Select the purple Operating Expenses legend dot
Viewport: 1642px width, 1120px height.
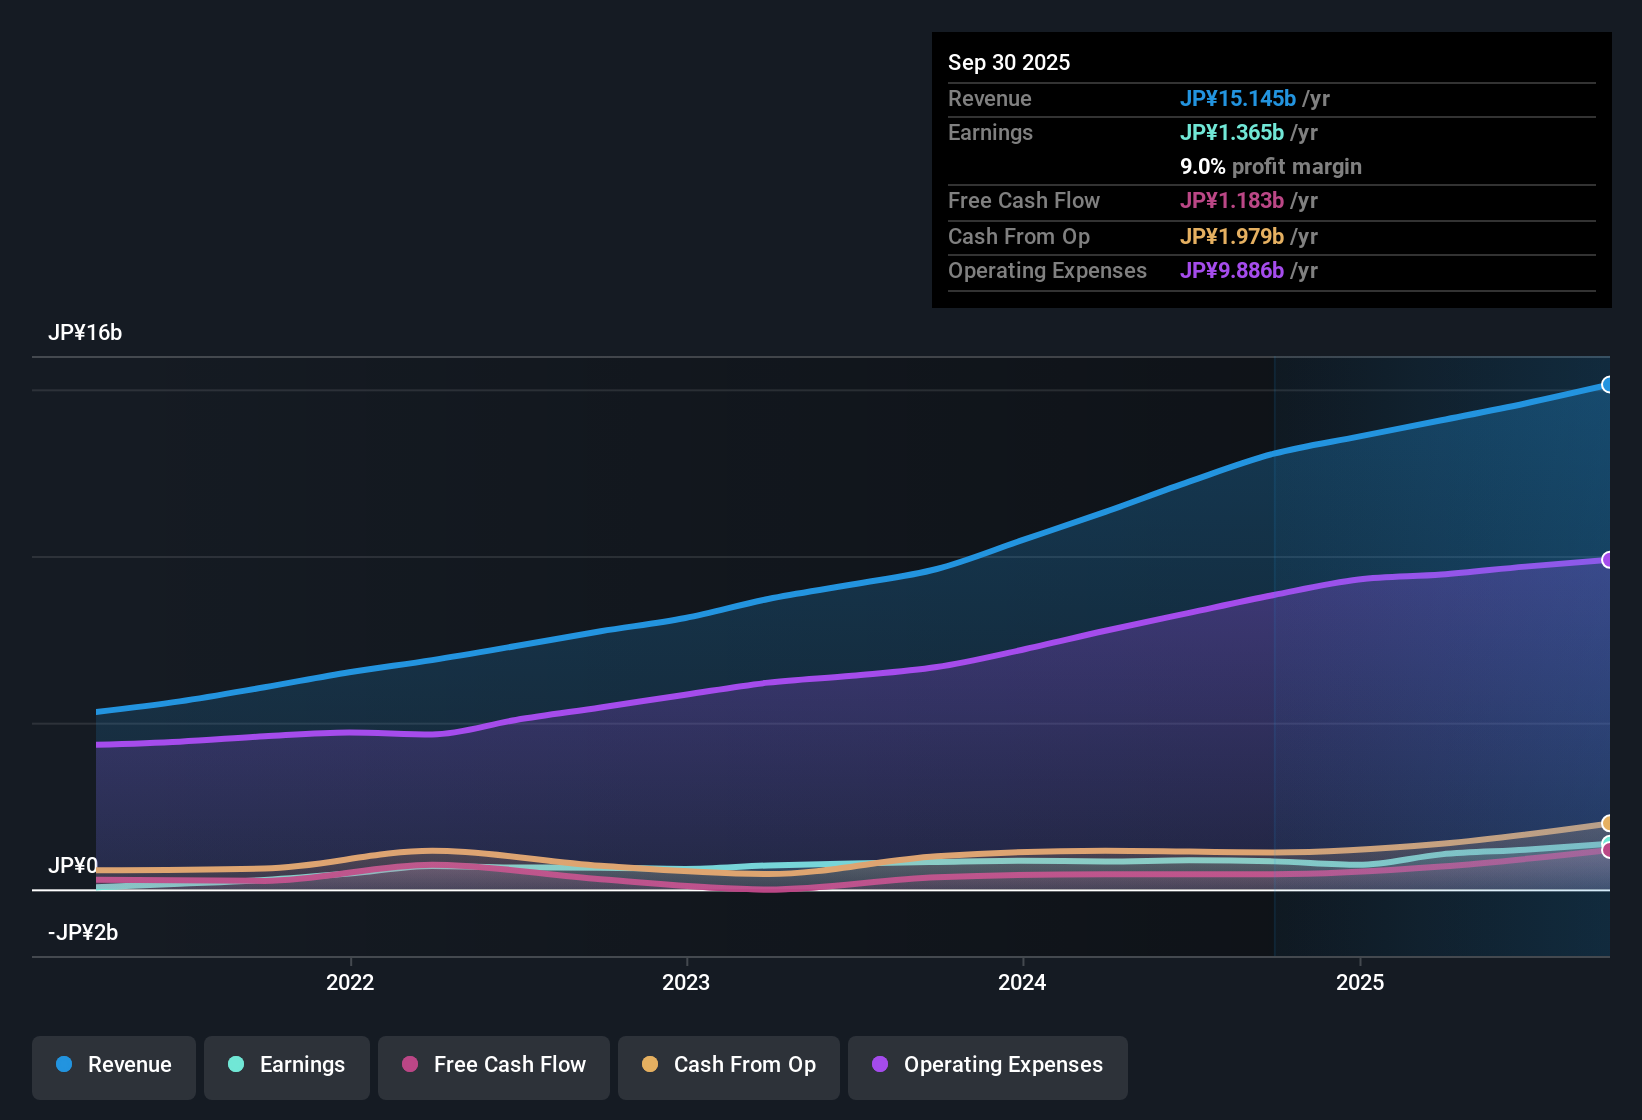point(880,1065)
